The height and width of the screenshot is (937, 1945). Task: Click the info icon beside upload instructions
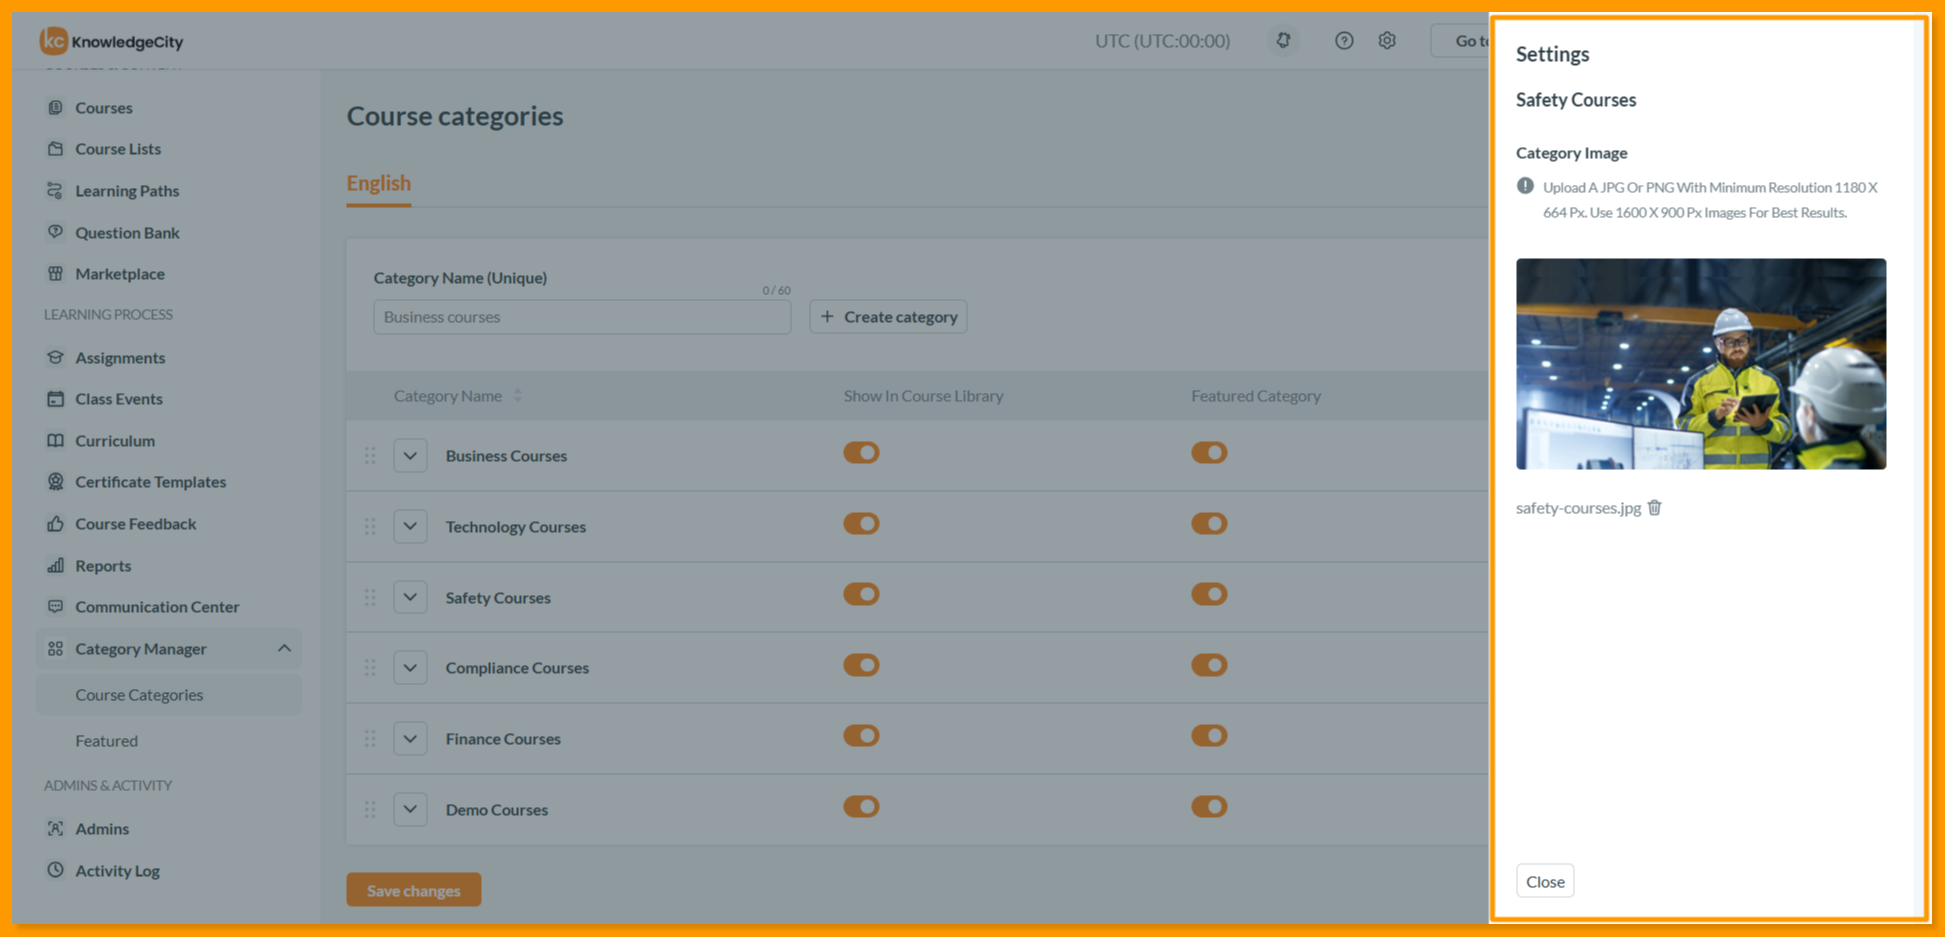1525,186
